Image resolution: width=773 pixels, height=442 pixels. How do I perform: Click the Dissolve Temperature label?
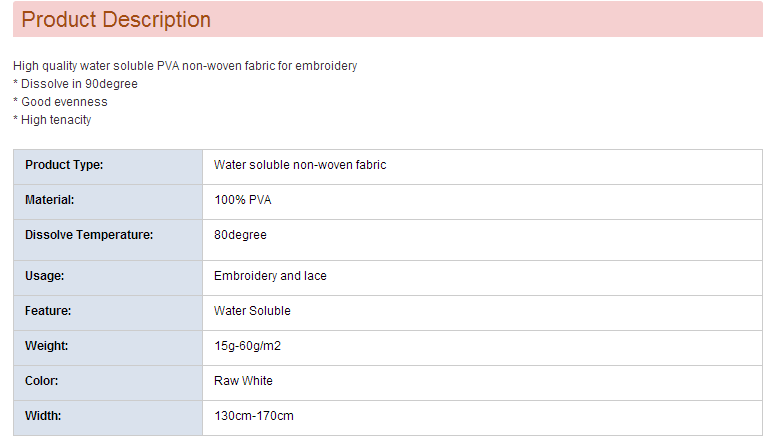89,235
